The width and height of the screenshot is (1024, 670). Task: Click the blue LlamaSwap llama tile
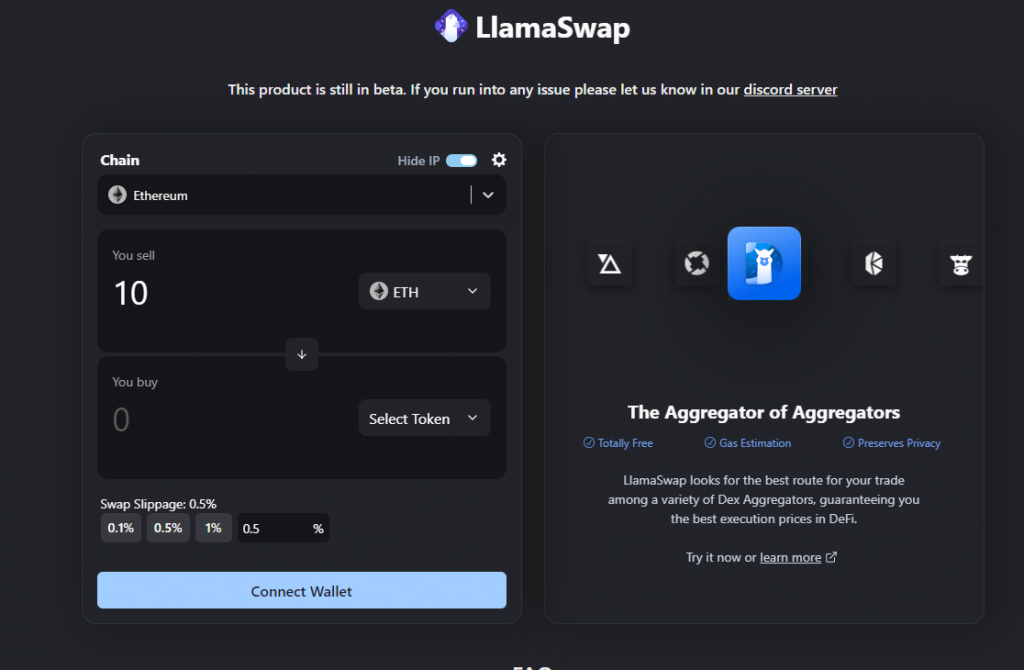(764, 263)
